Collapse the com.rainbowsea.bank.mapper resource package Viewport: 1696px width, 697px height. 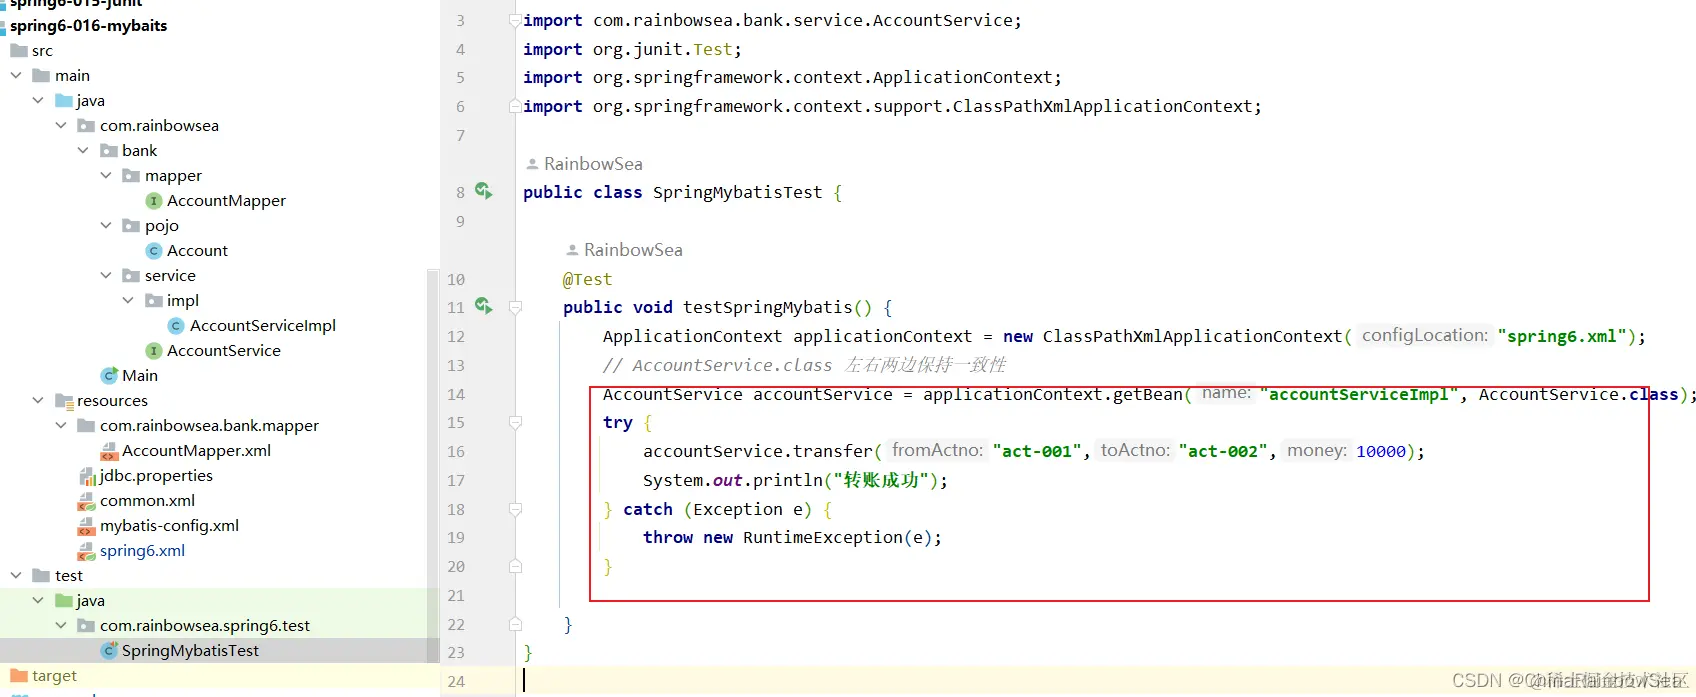61,426
